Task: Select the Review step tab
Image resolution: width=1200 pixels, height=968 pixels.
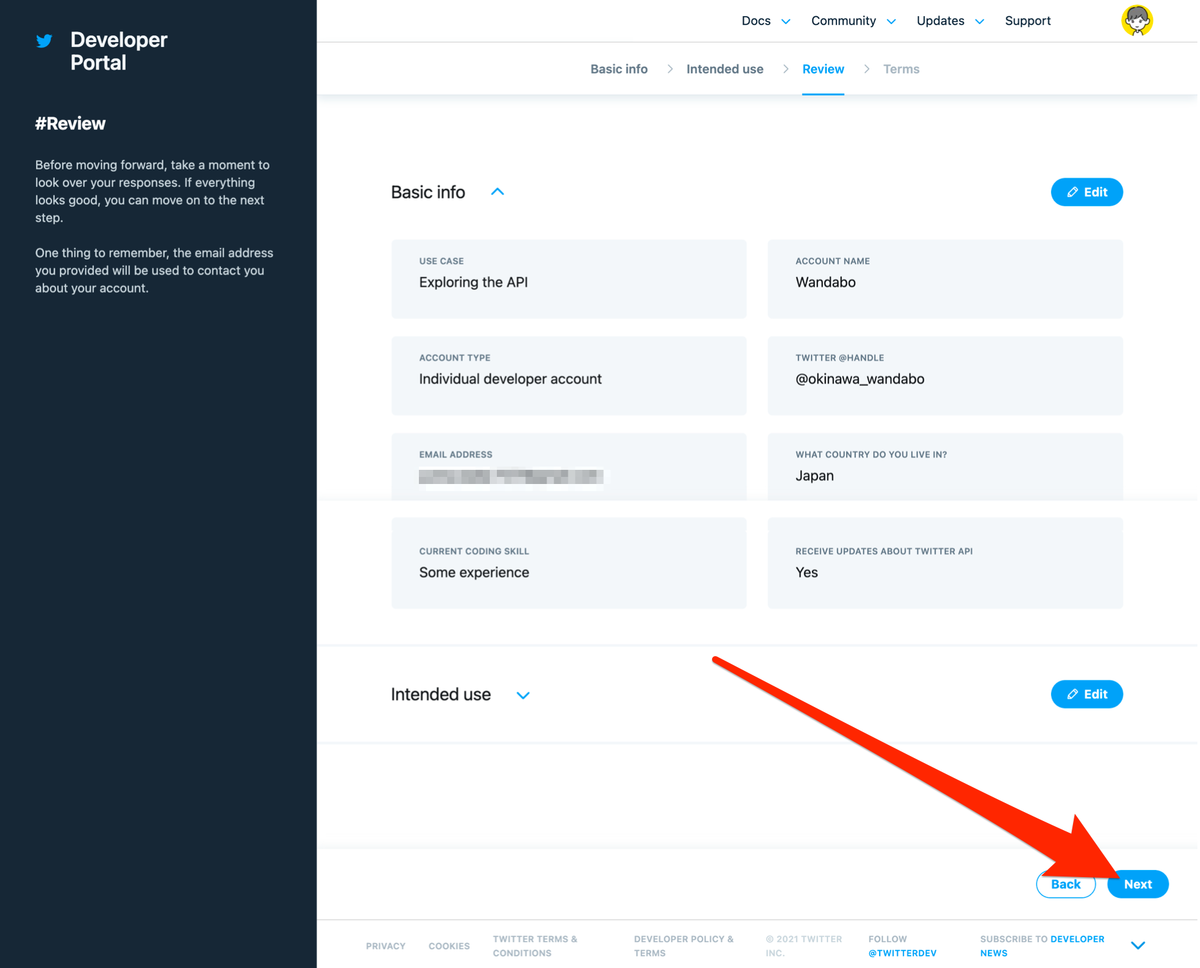Action: point(823,69)
